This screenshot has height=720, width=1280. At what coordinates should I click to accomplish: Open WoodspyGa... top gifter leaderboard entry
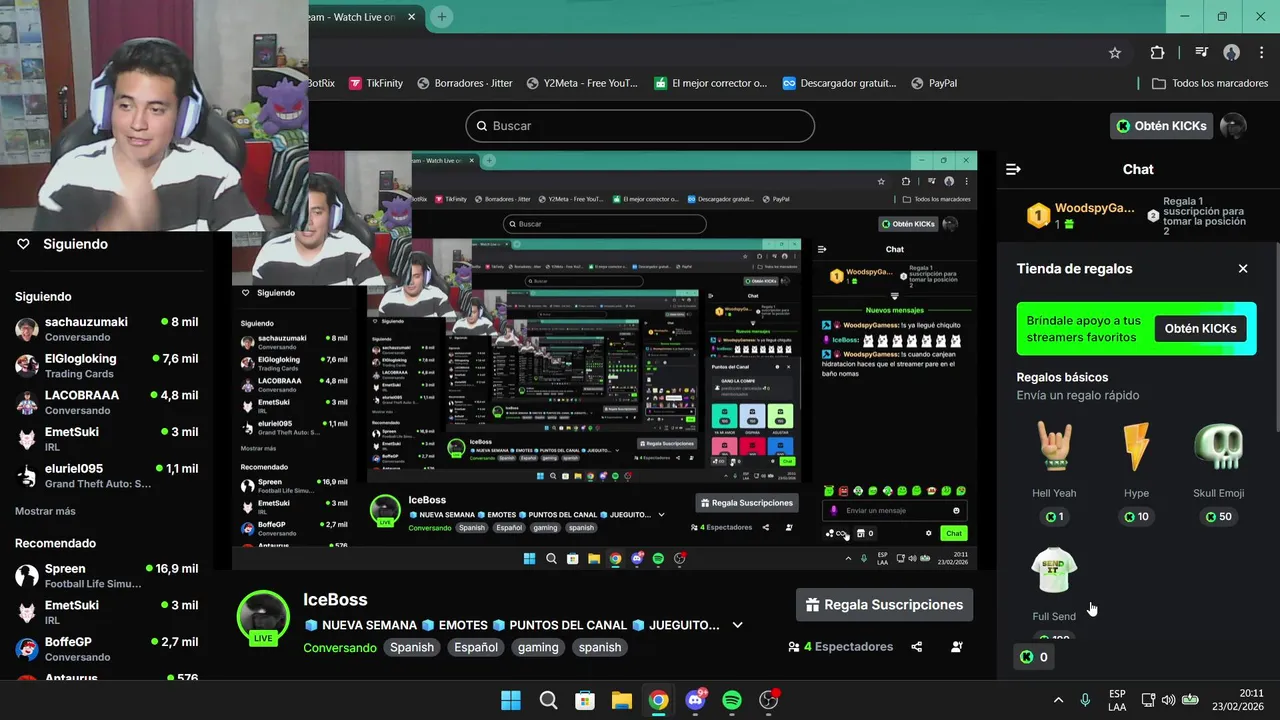[x=1081, y=215]
